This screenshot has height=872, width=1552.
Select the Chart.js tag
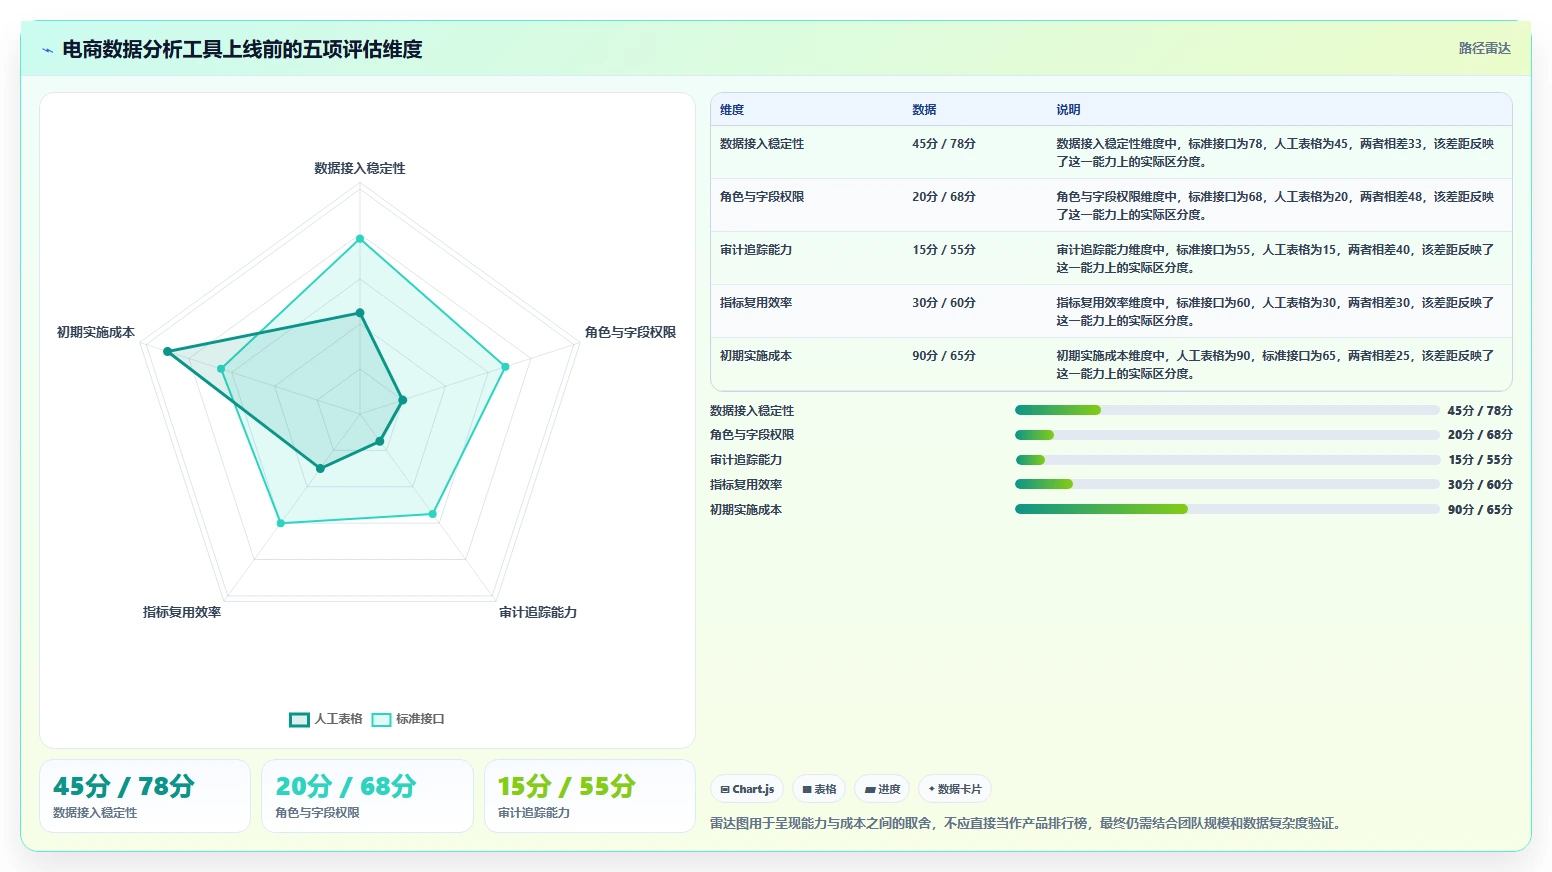point(747,789)
